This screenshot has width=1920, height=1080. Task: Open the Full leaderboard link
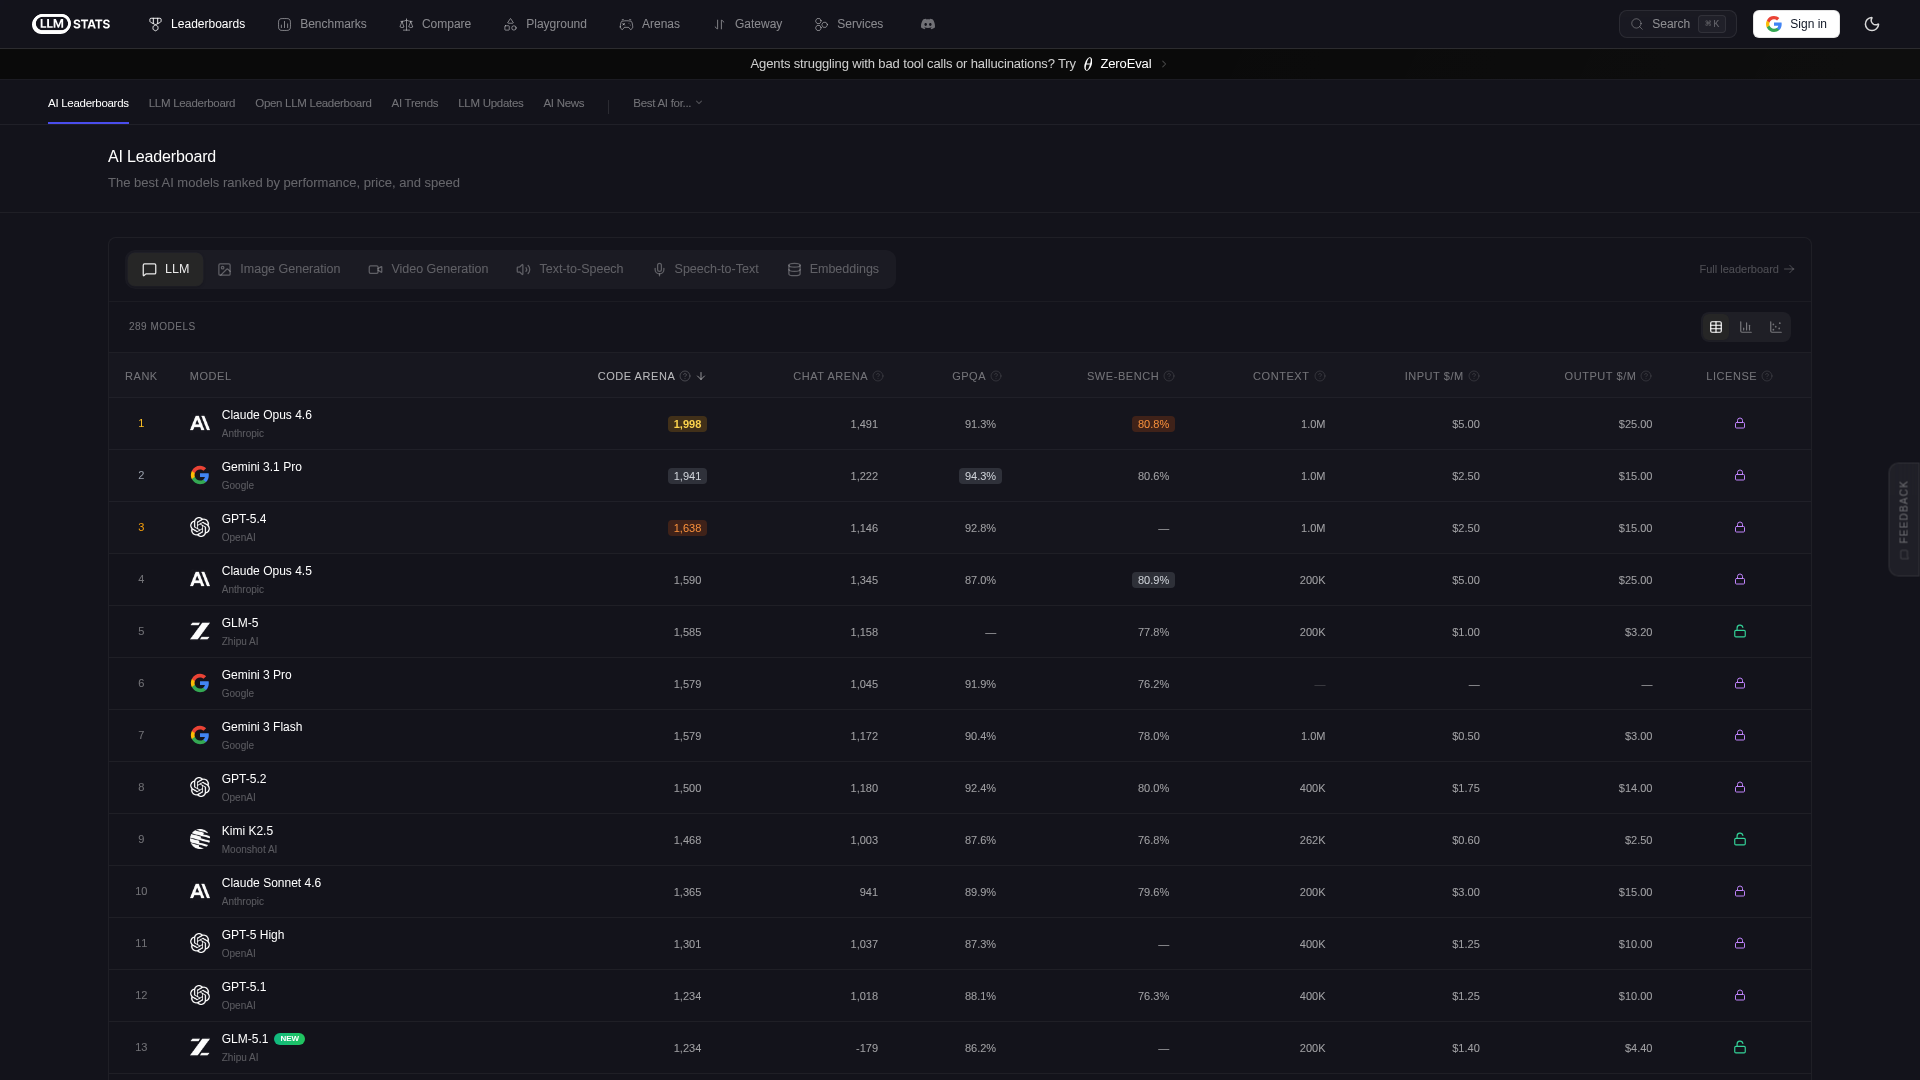pos(1747,269)
